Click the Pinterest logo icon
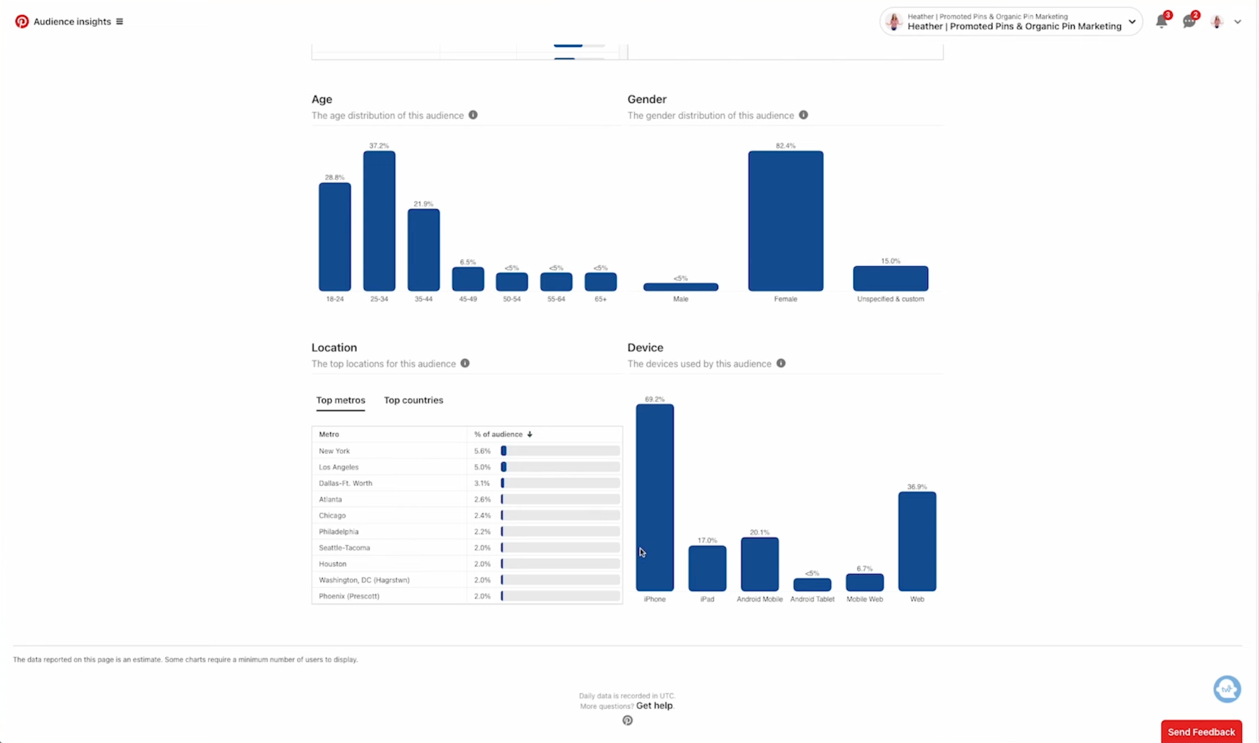This screenshot has height=743, width=1259. click(x=21, y=21)
